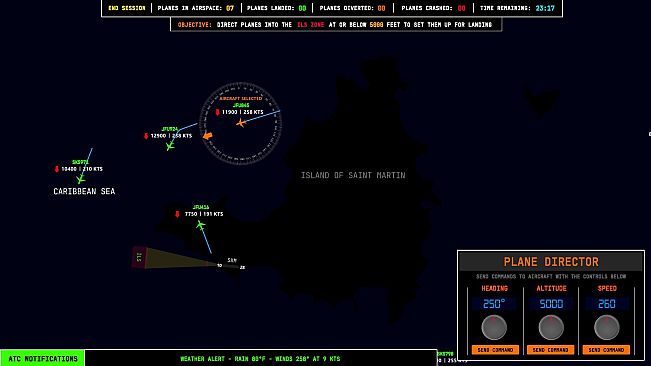Click the END SESSION button
This screenshot has width=651, height=366.
tap(127, 8)
